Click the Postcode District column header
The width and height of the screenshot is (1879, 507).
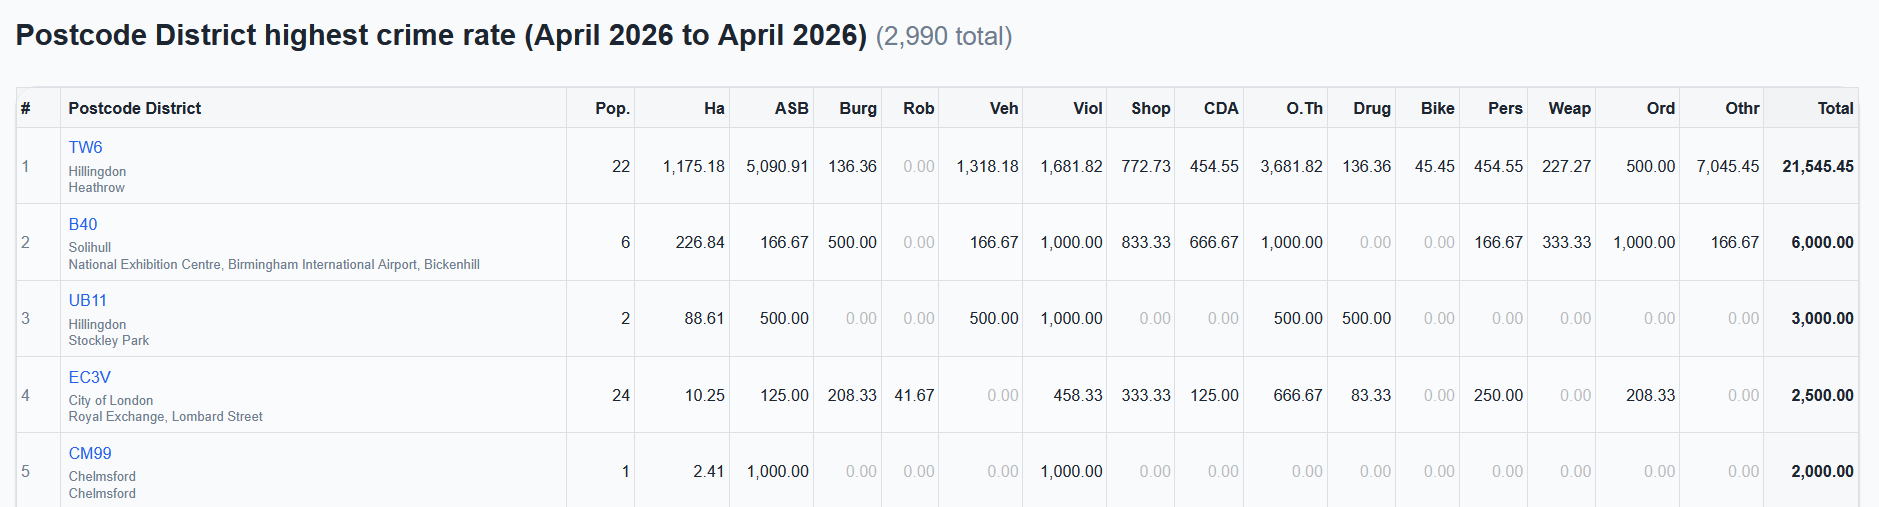[135, 108]
